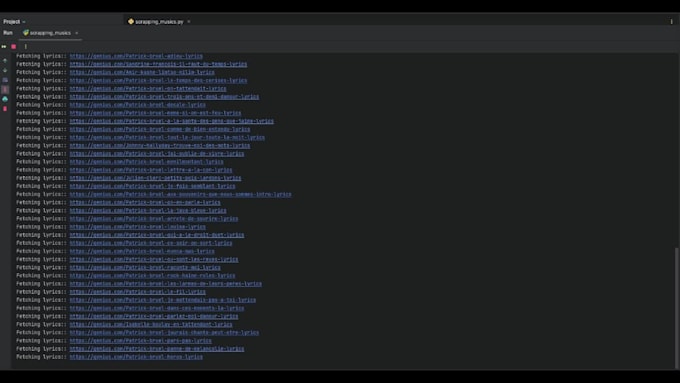
Task: Open the Patrick-bruel-desole lyrics link
Action: pos(137,105)
